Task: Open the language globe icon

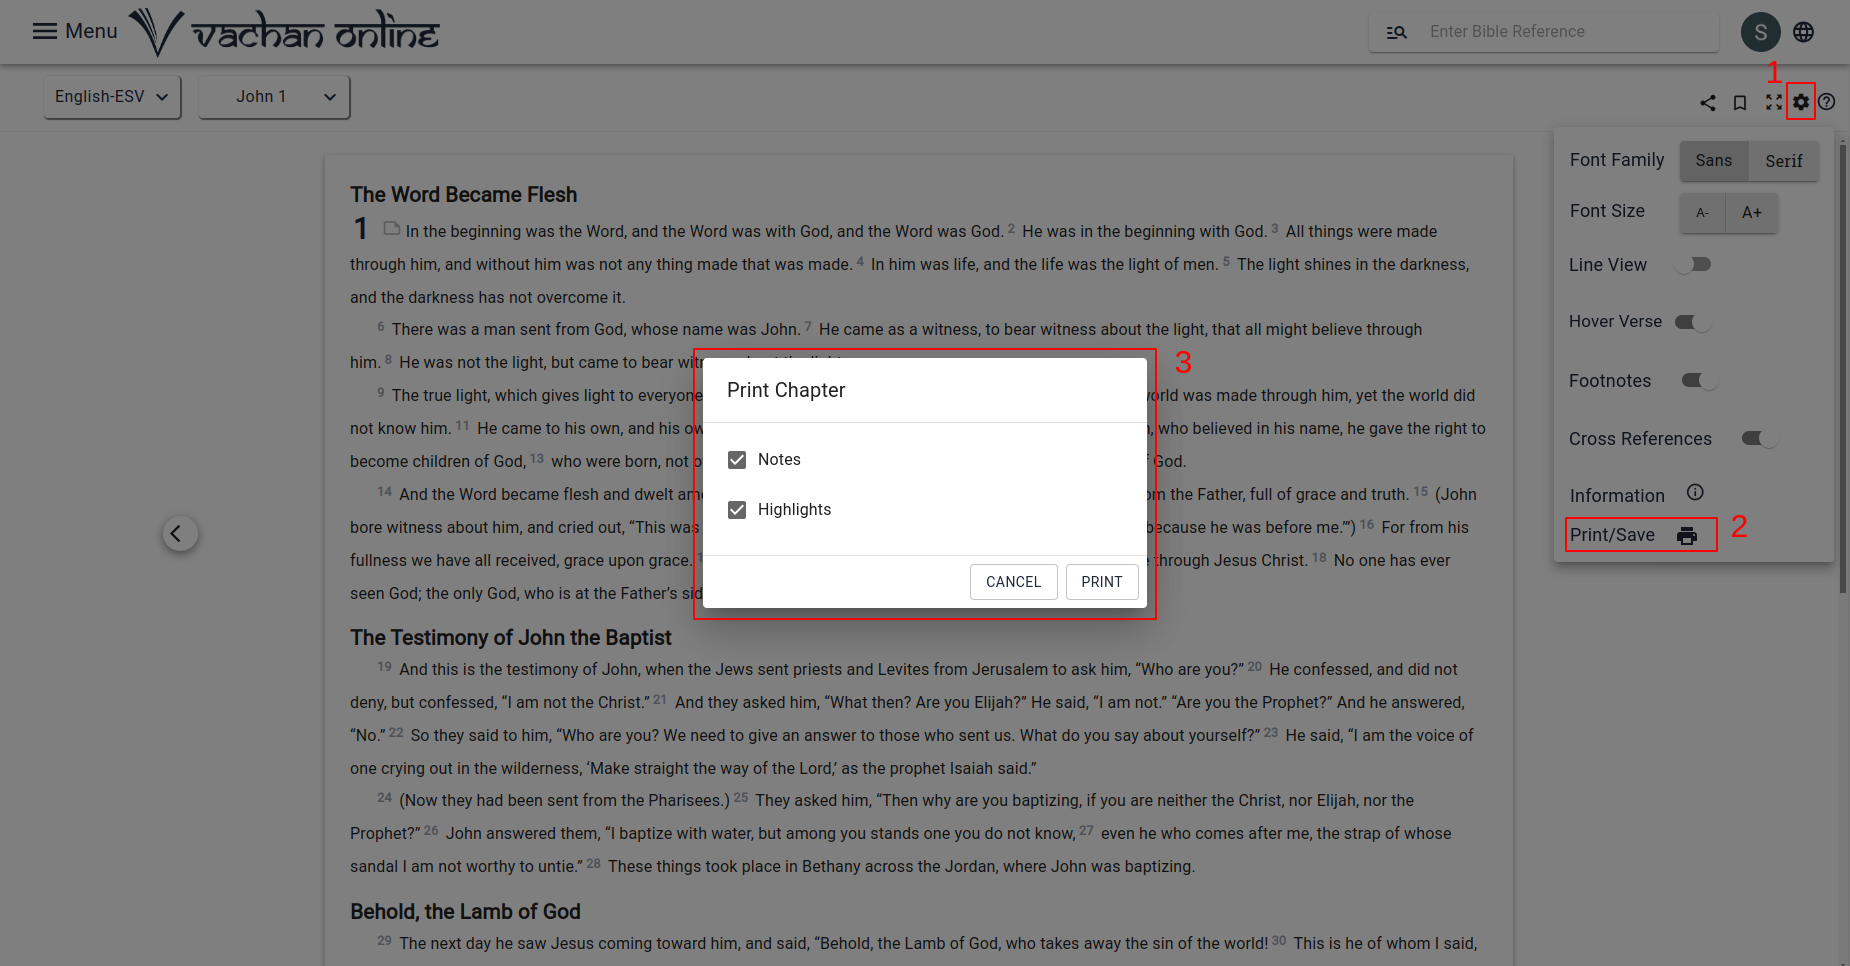Action: click(x=1803, y=32)
